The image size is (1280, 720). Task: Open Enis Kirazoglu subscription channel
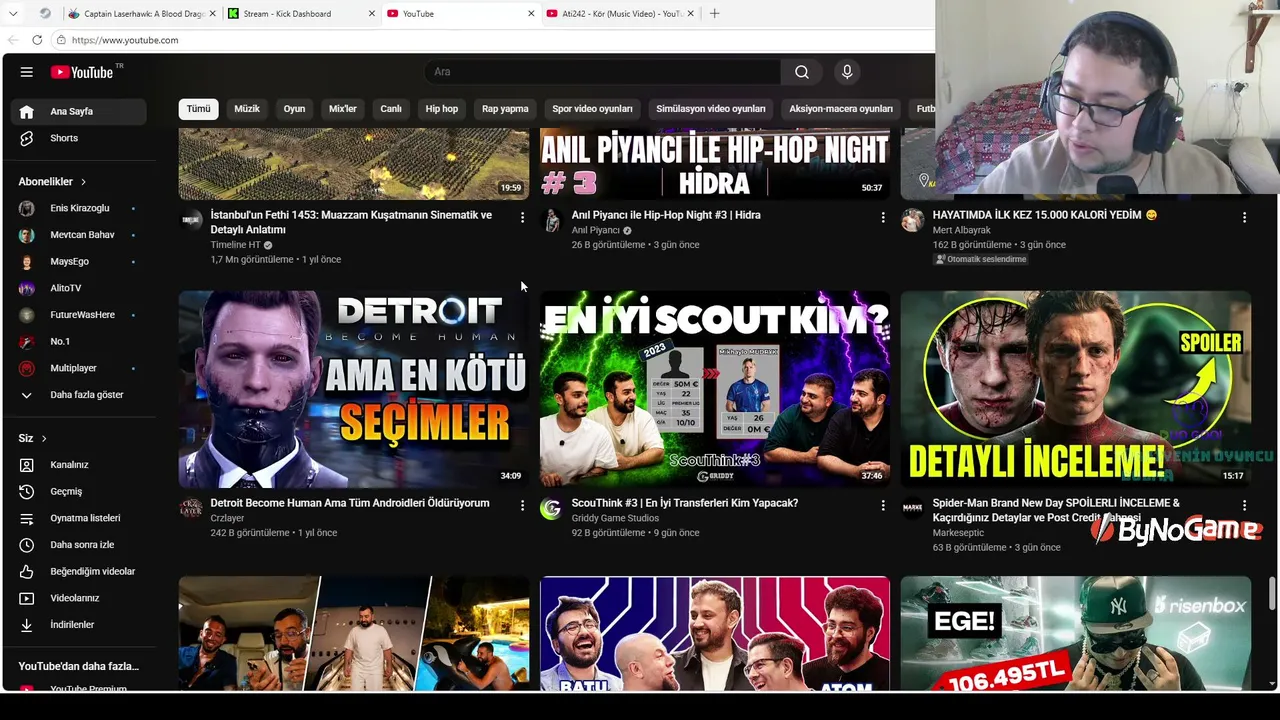pyautogui.click(x=79, y=208)
